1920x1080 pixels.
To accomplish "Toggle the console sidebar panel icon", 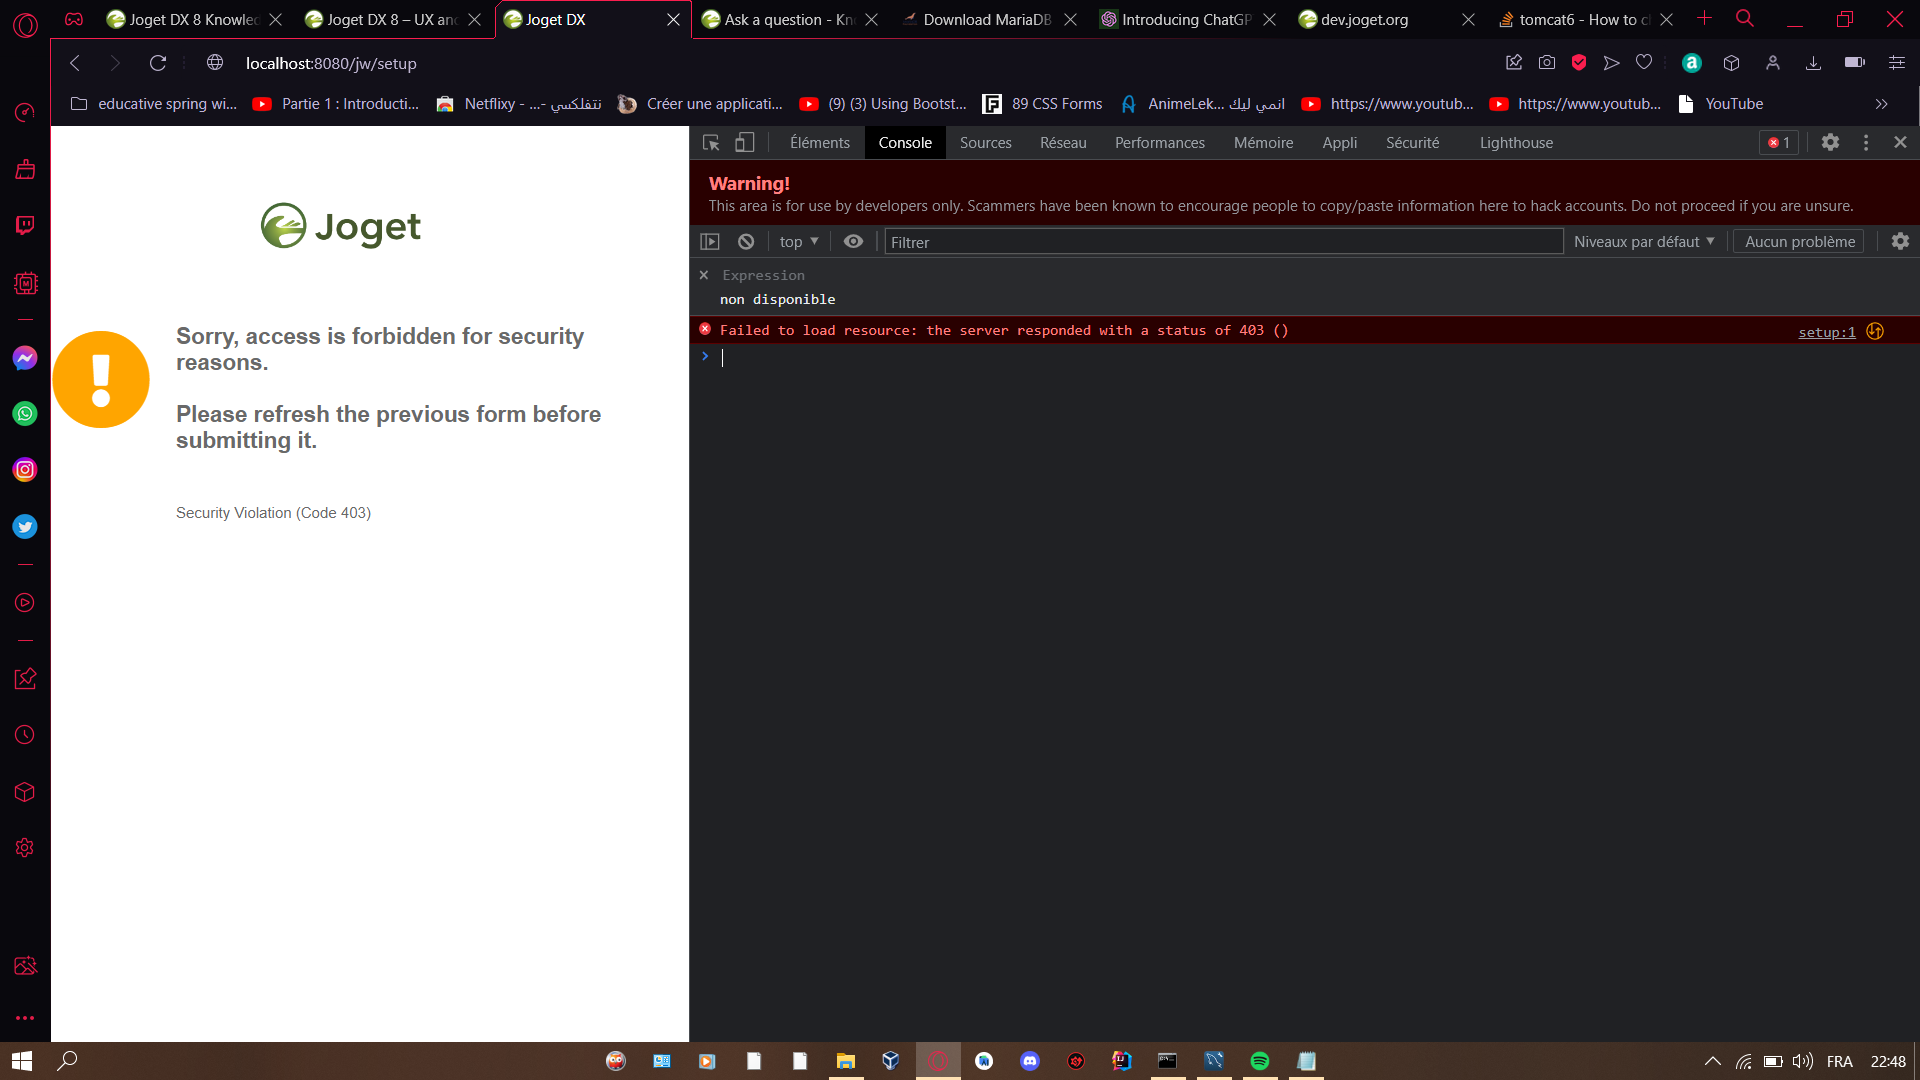I will click(x=710, y=242).
